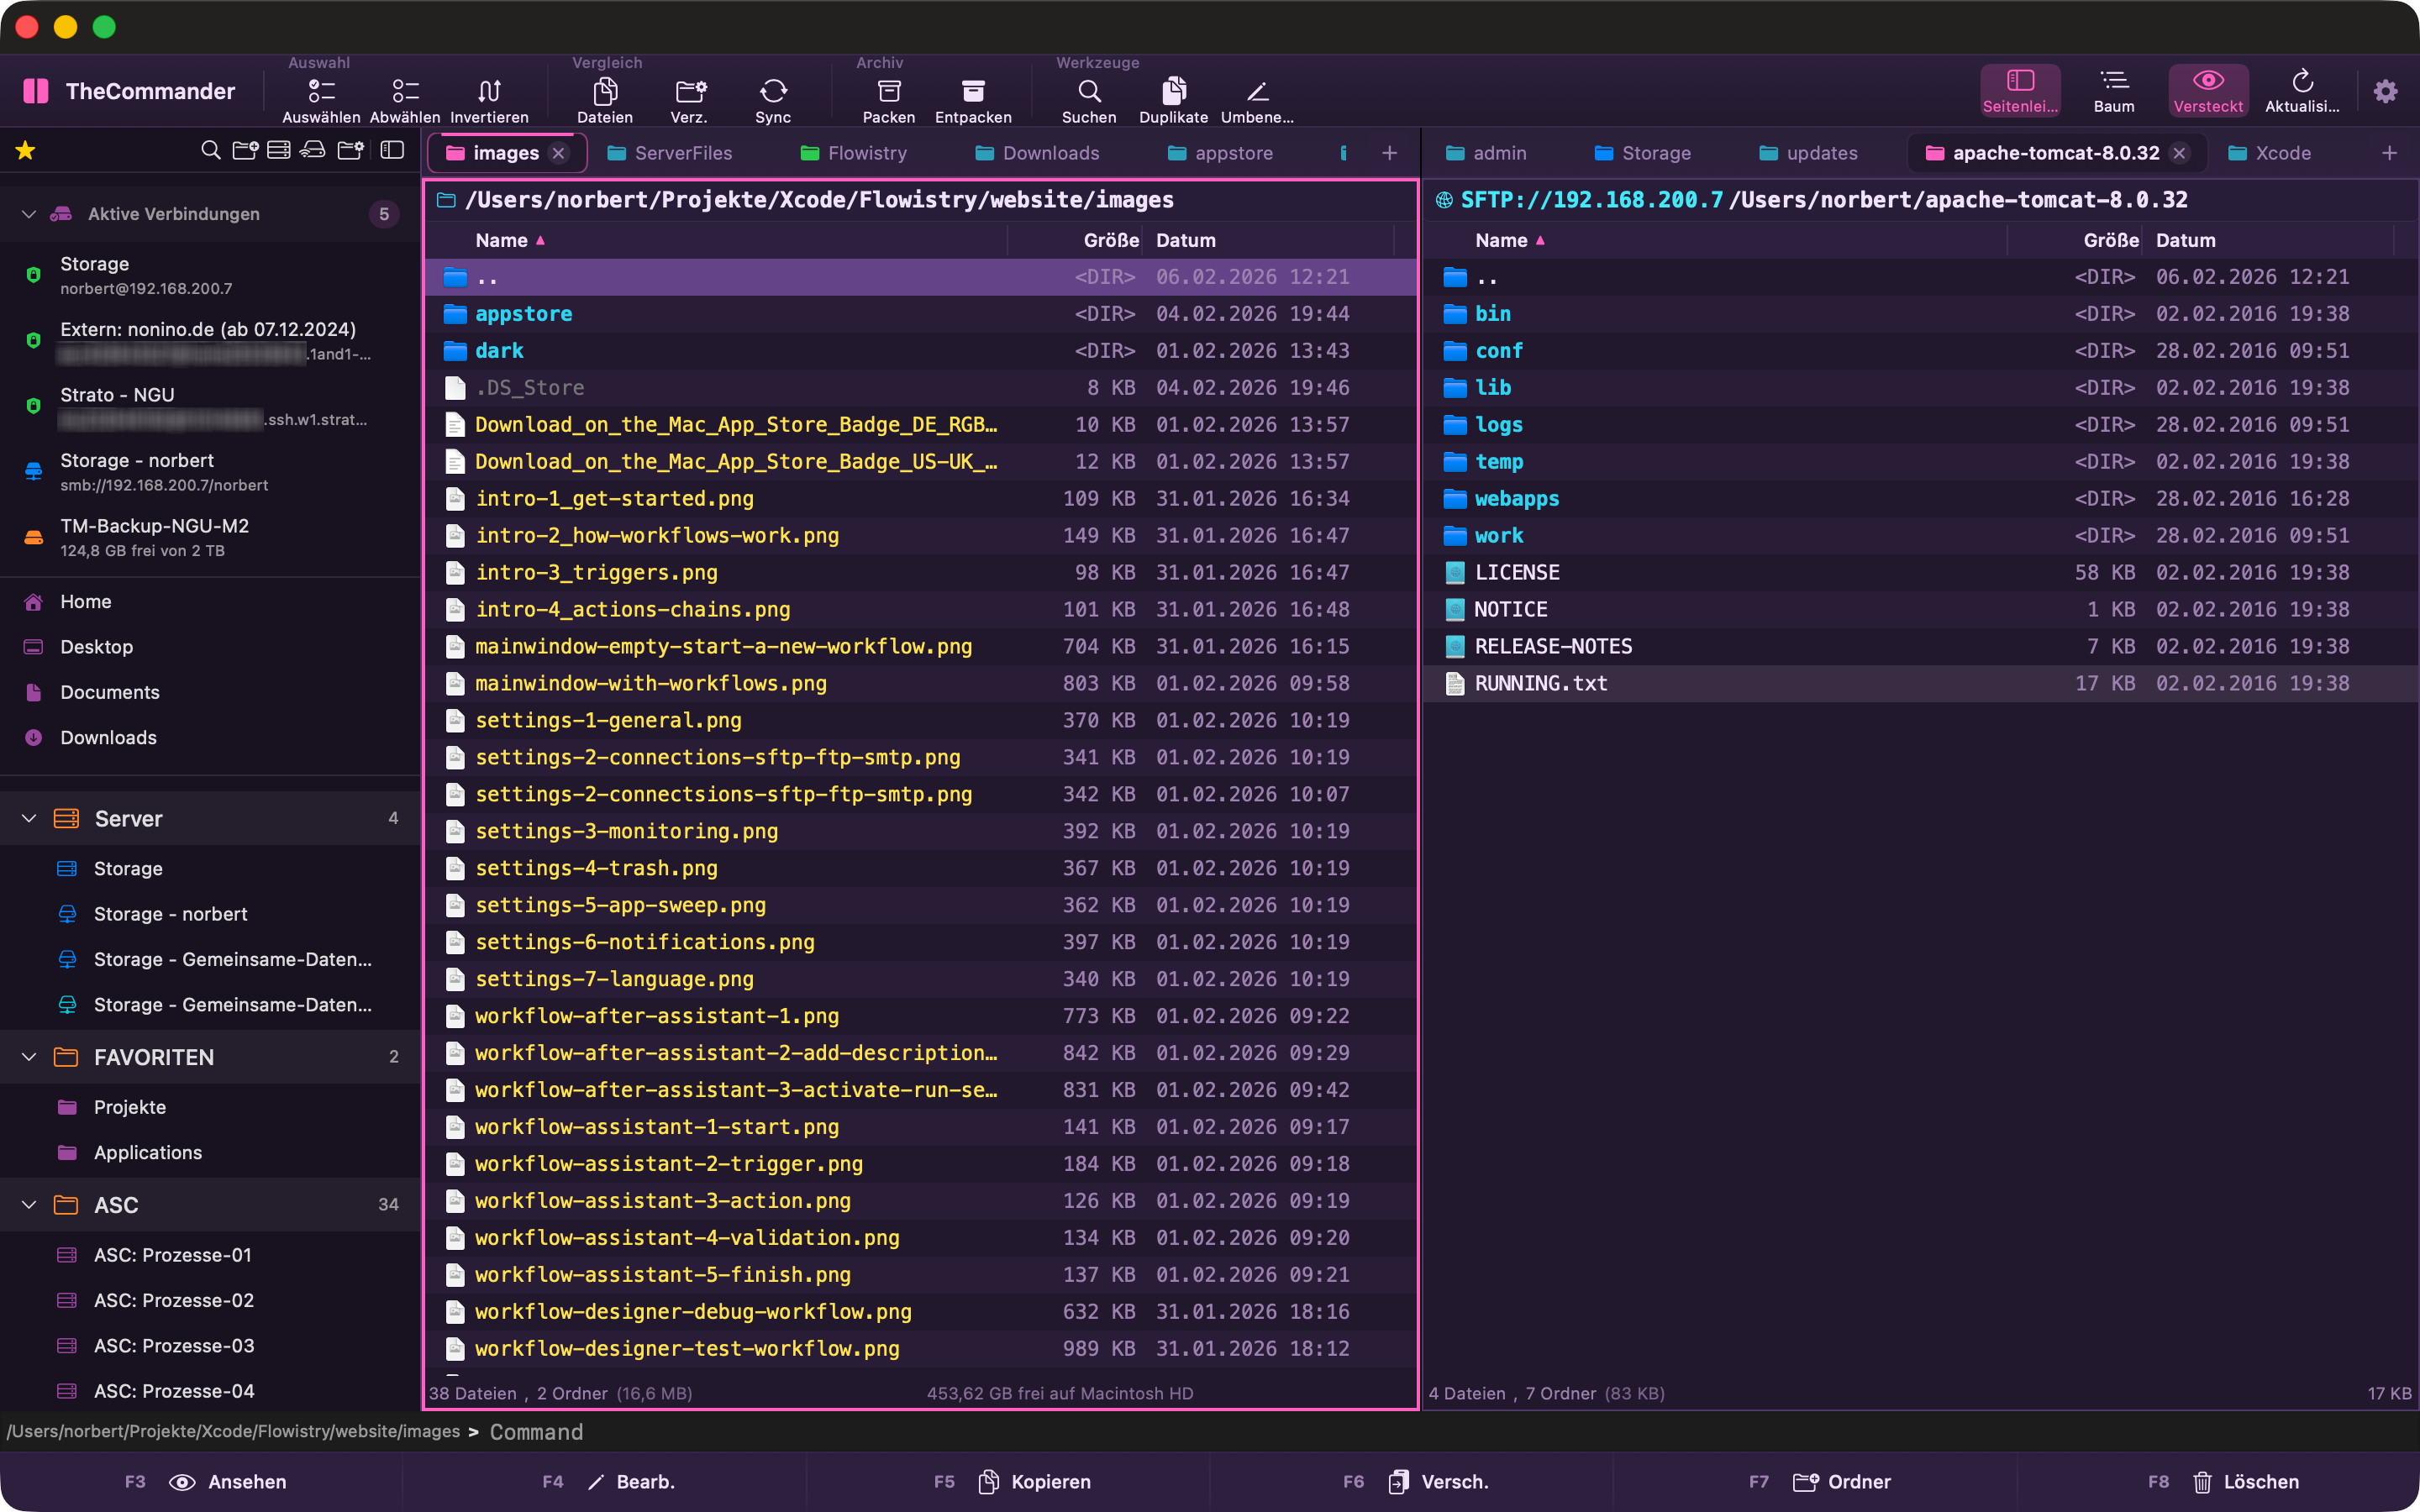
Task: Click Invertieren selection icon
Action: (x=489, y=92)
